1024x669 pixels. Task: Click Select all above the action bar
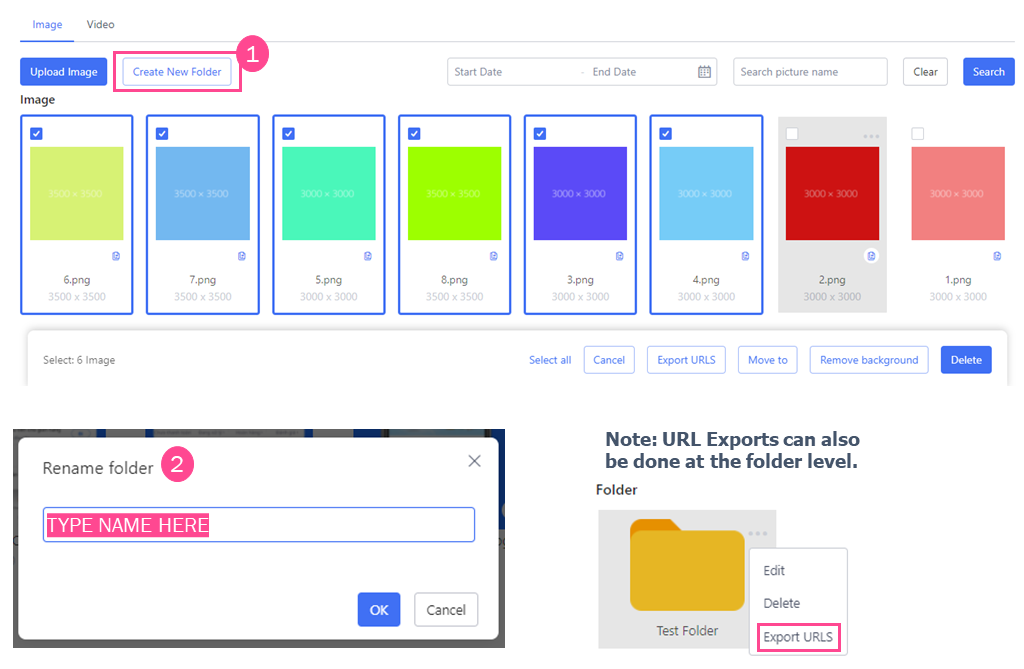click(x=549, y=359)
